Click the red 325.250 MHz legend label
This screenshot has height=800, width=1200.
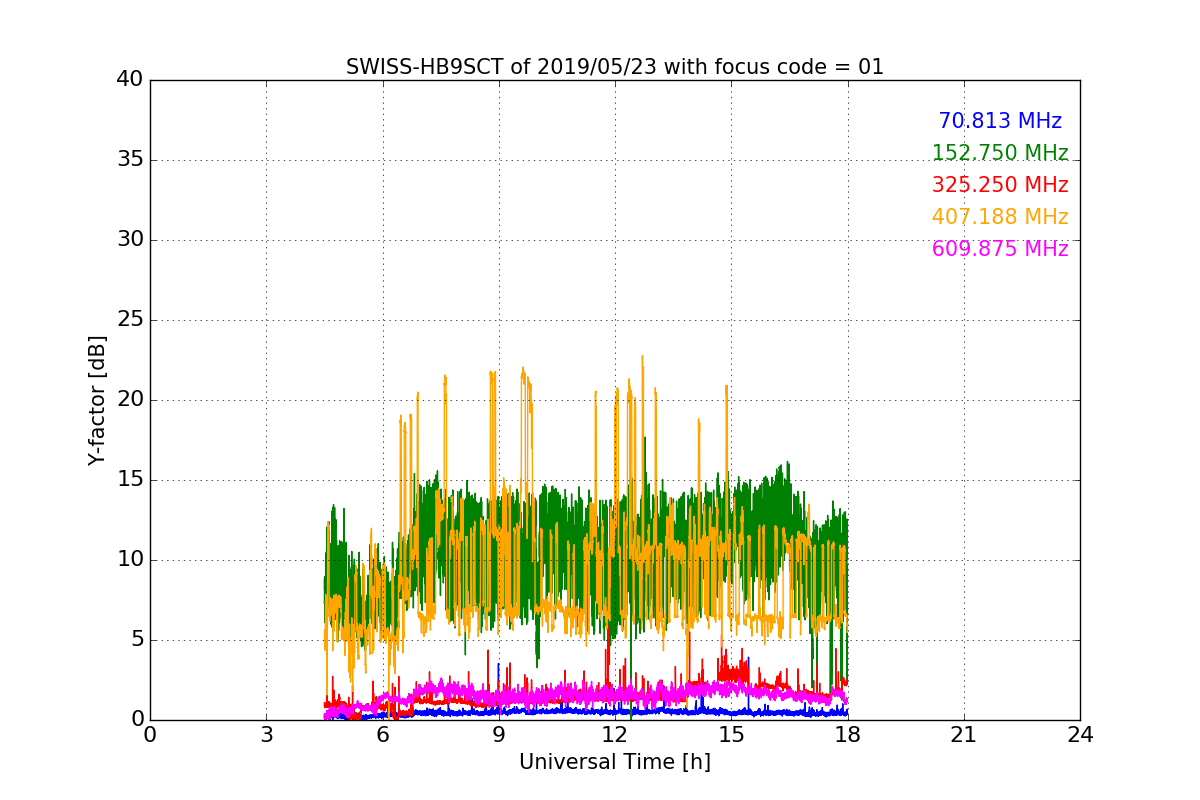999,185
